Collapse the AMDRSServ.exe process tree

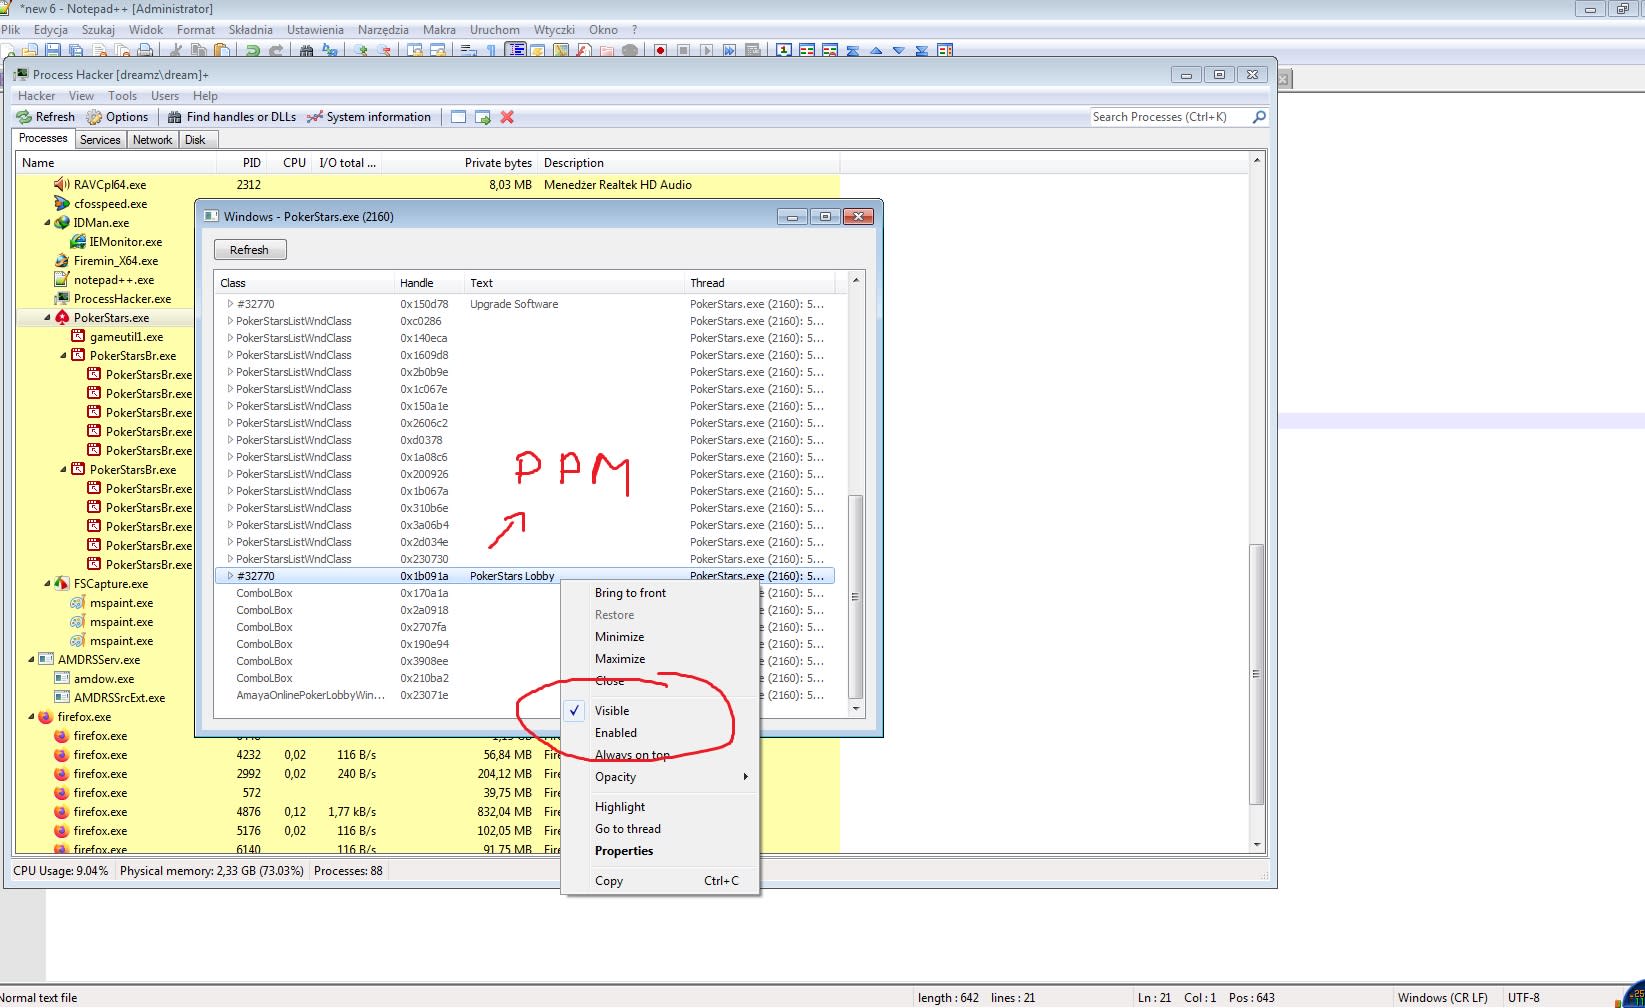point(31,660)
